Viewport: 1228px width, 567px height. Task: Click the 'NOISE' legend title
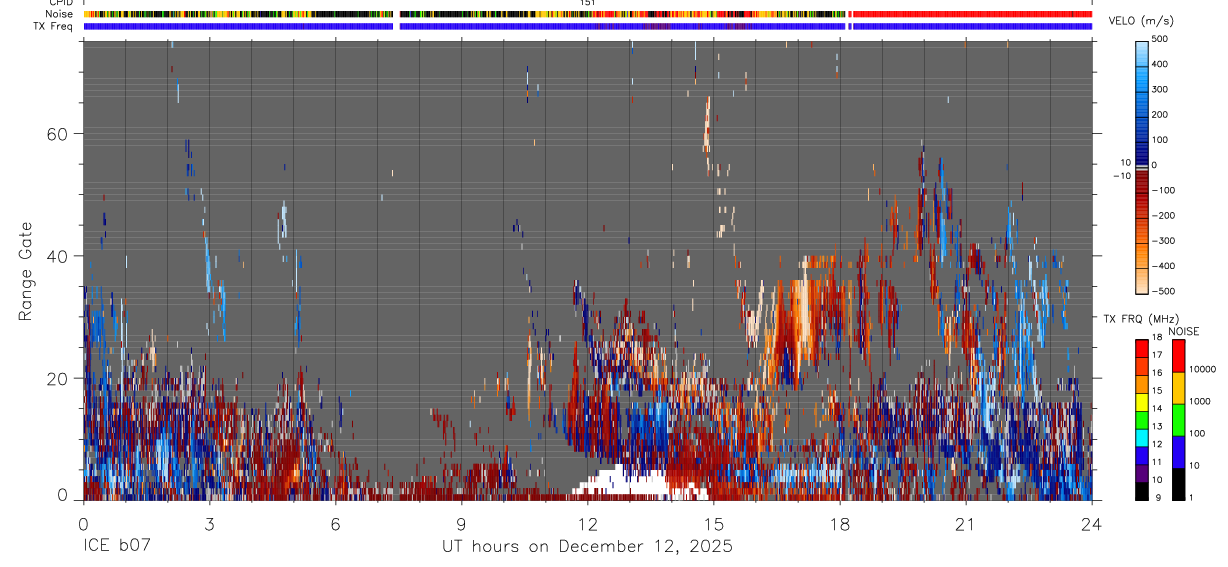point(1182,331)
